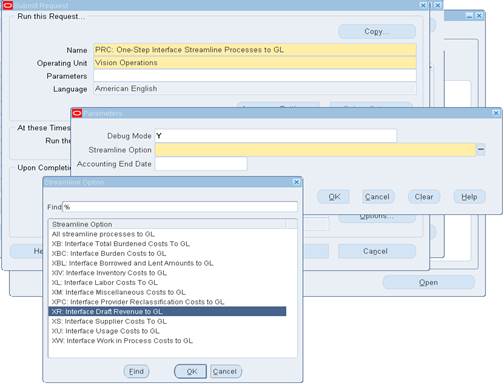Select 'XB: Interface Total Burdened Costs To GL'

(167, 244)
